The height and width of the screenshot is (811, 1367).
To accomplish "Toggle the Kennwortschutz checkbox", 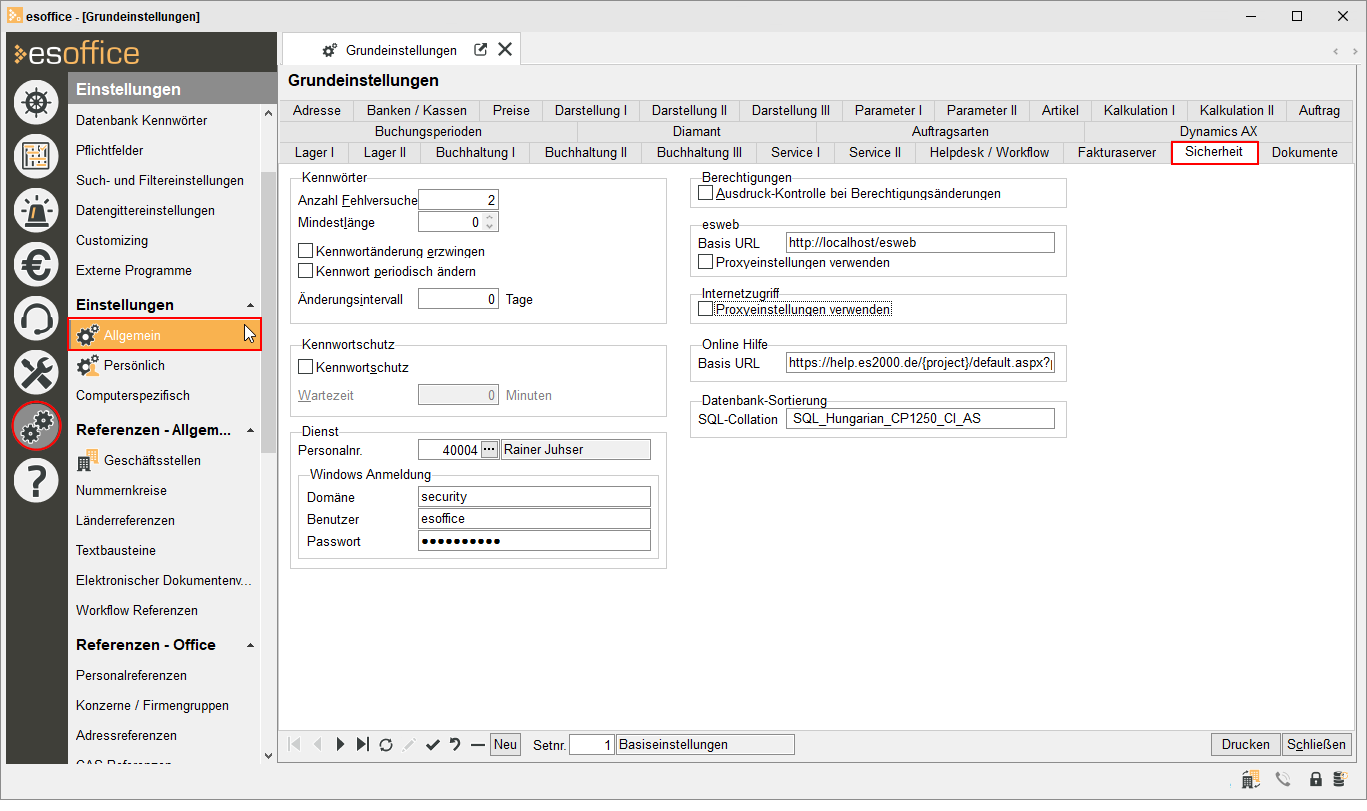I will pos(306,367).
